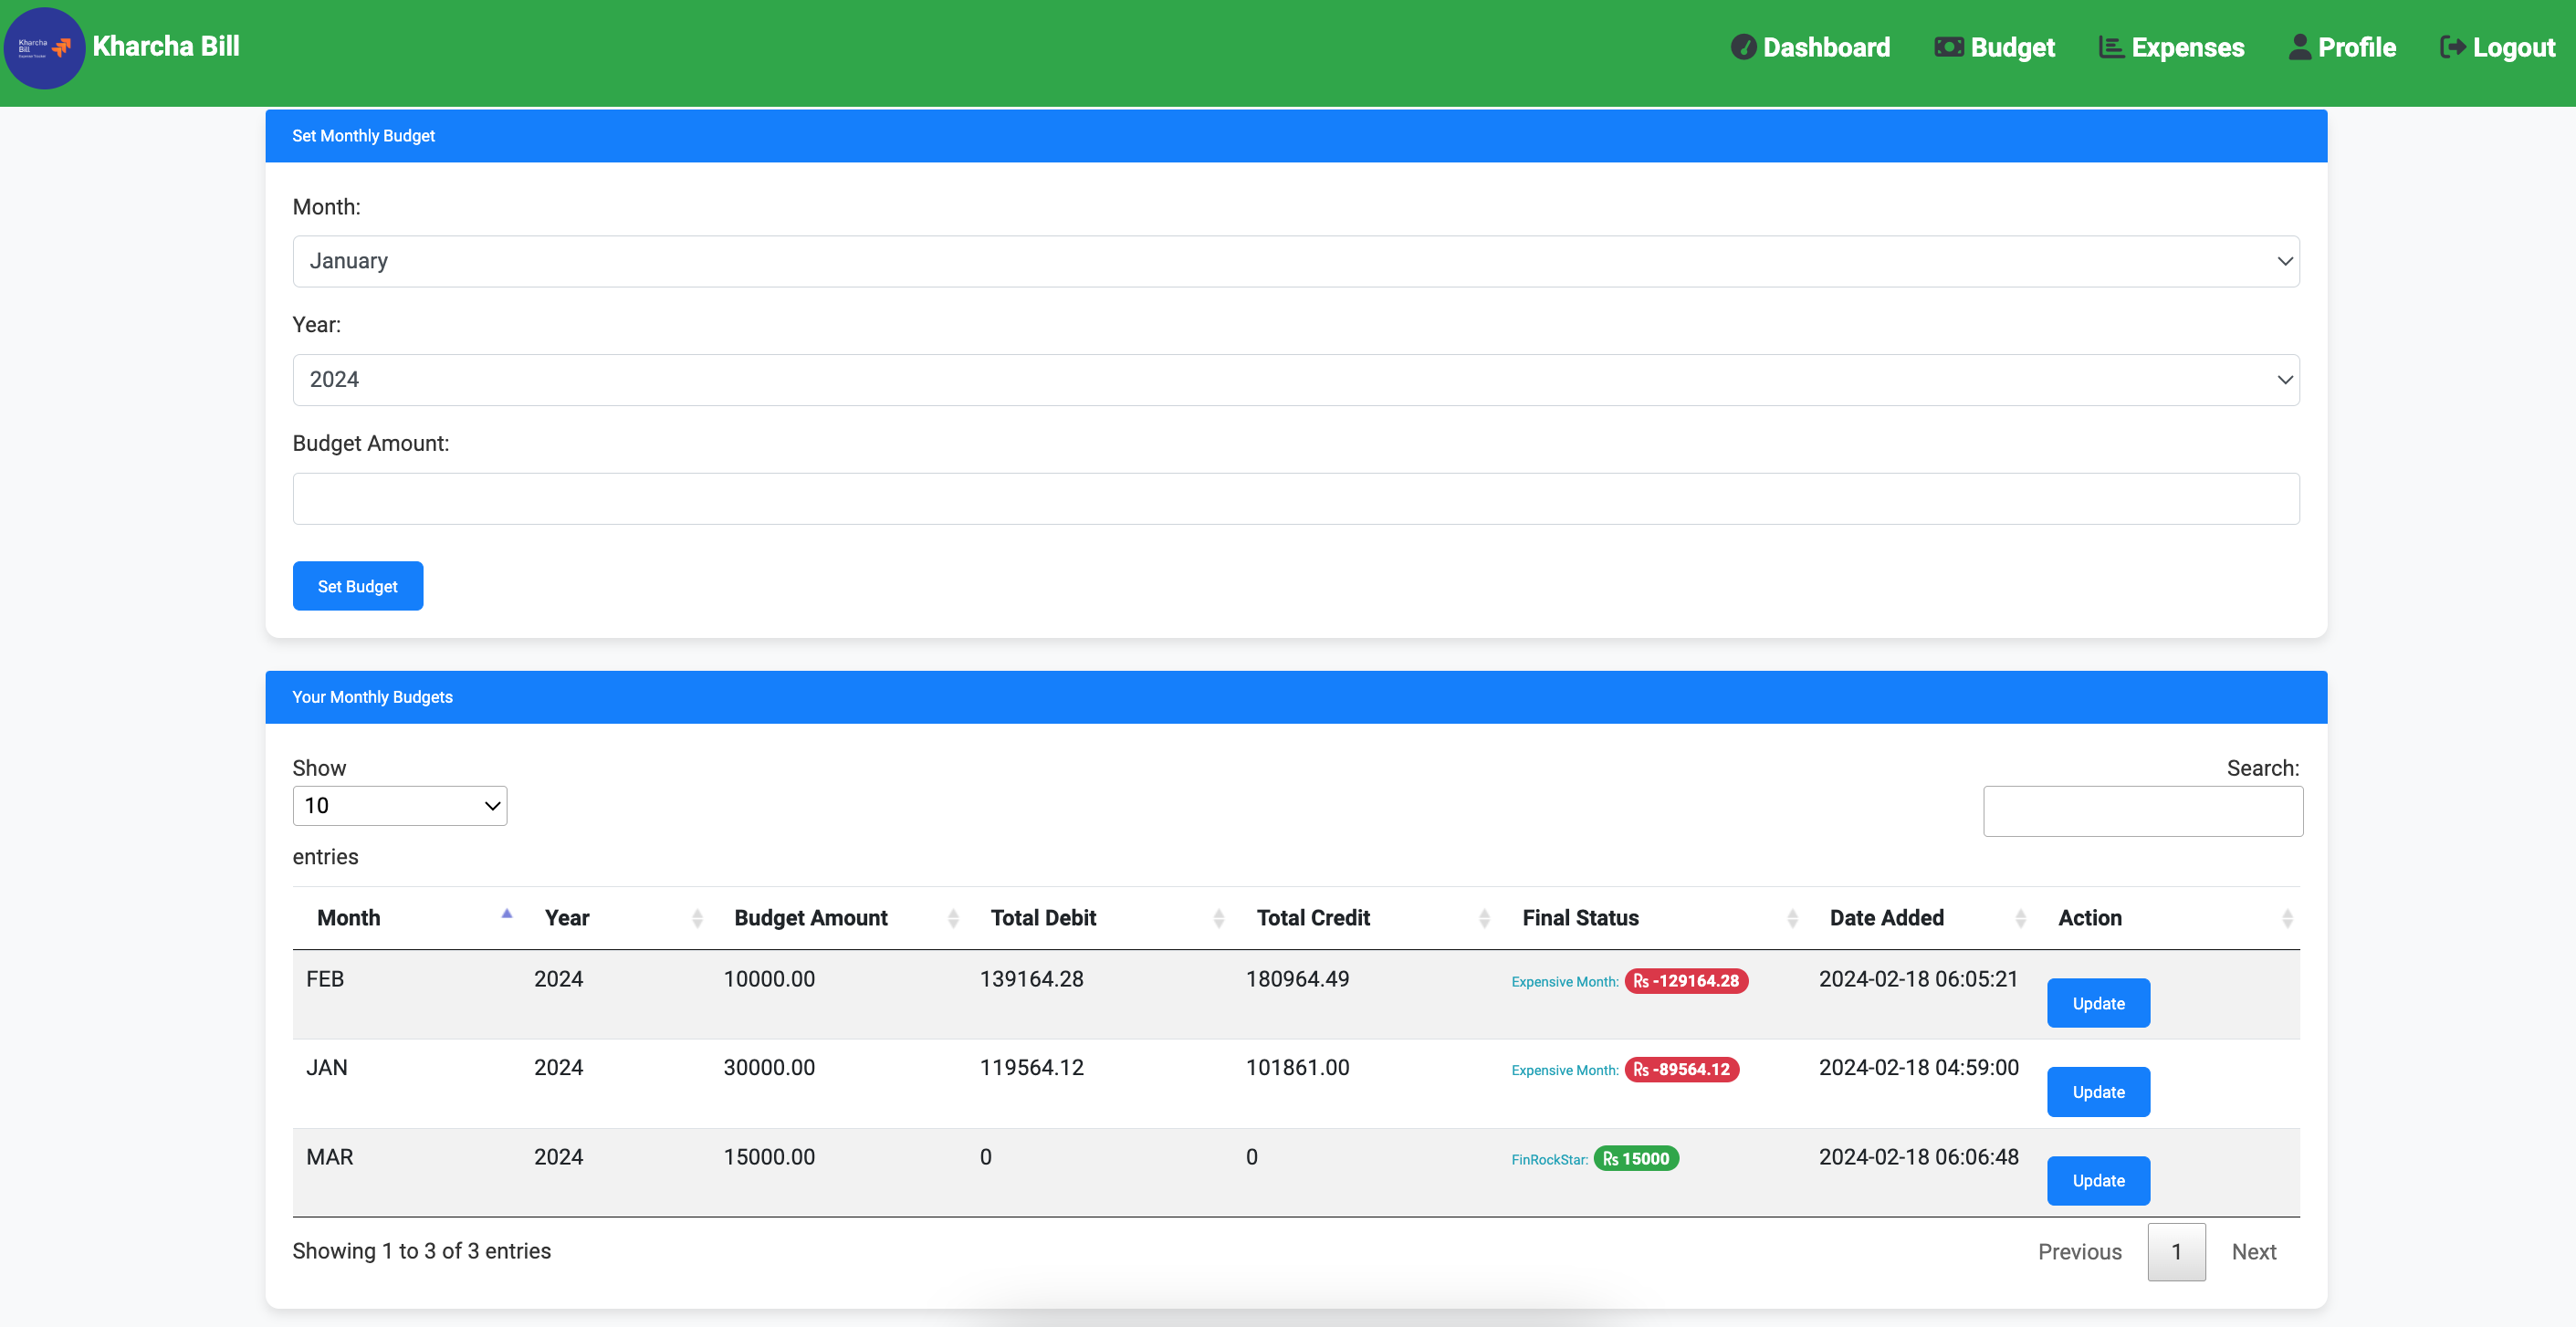Click the Logout arrow icon
The height and width of the screenshot is (1327, 2576).
(2452, 47)
